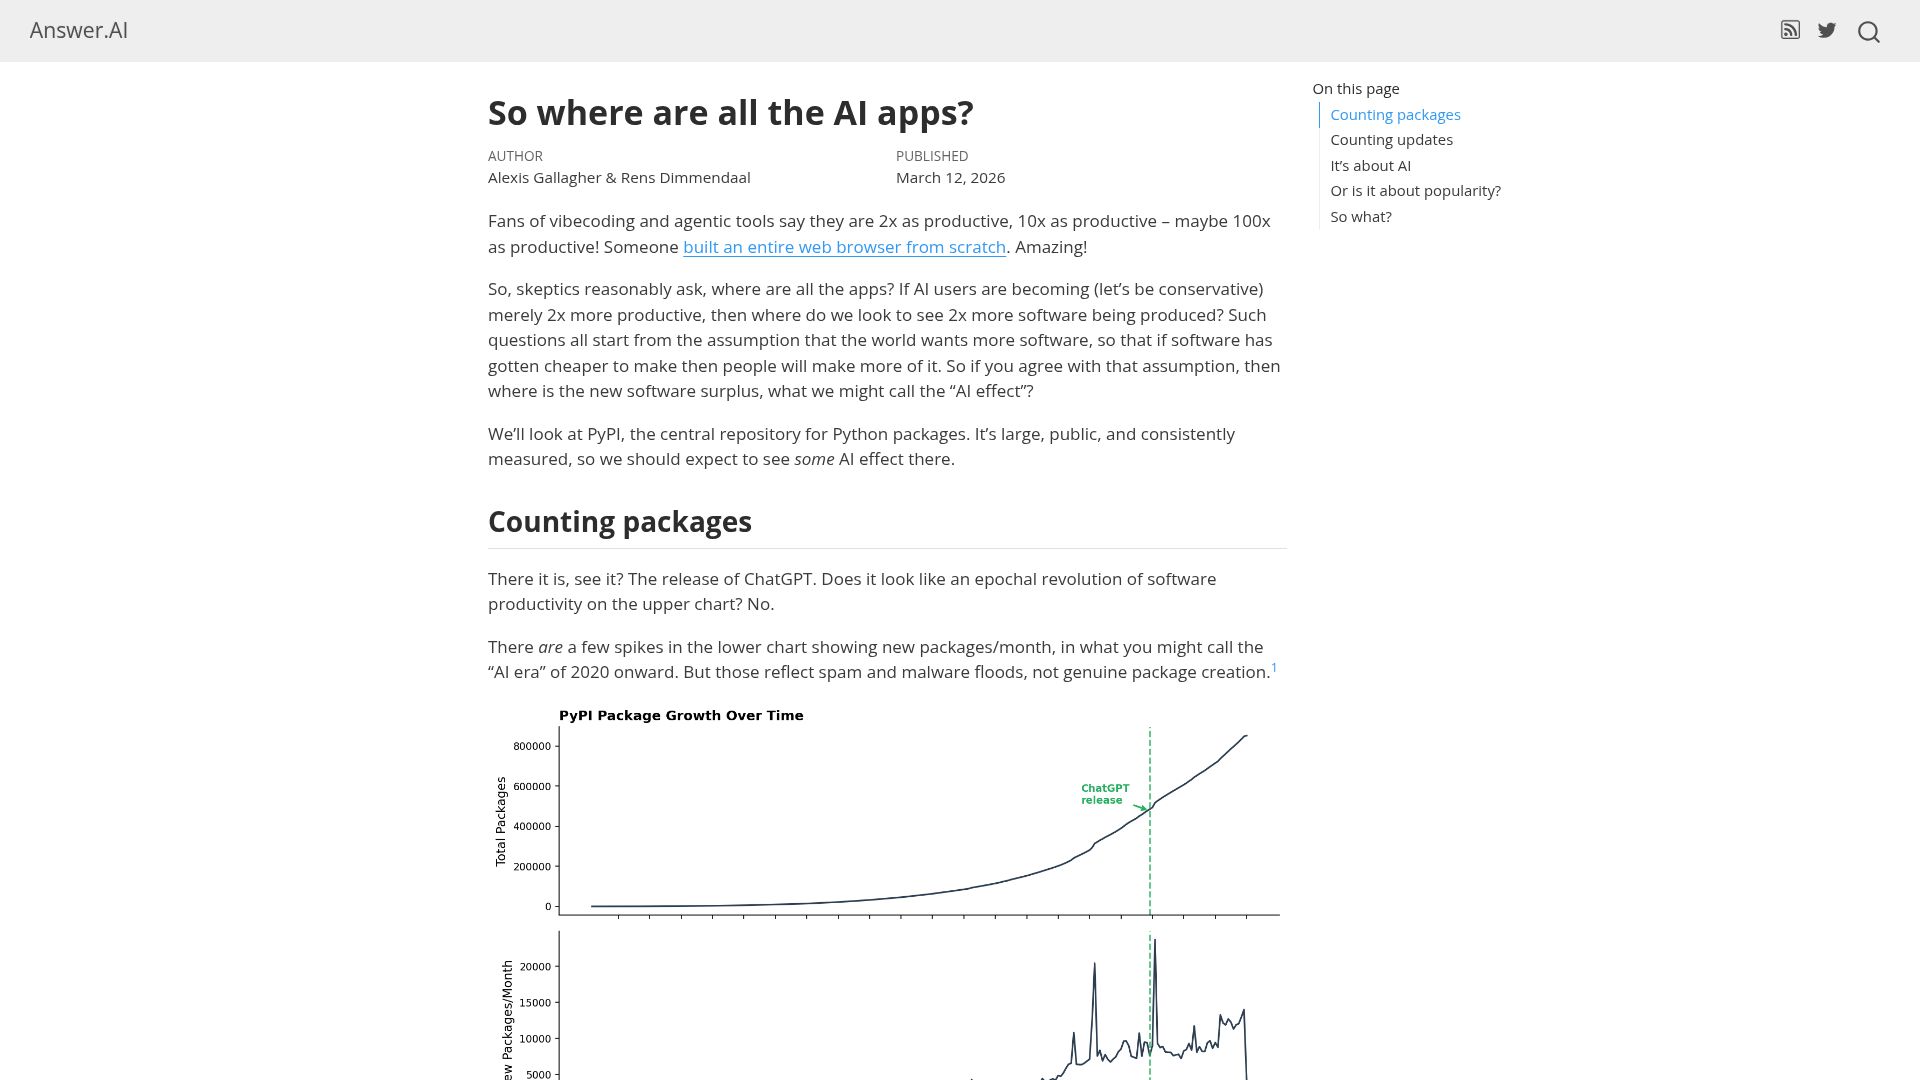Open the search magnifier icon
Viewport: 1920px width, 1080px height.
tap(1868, 32)
